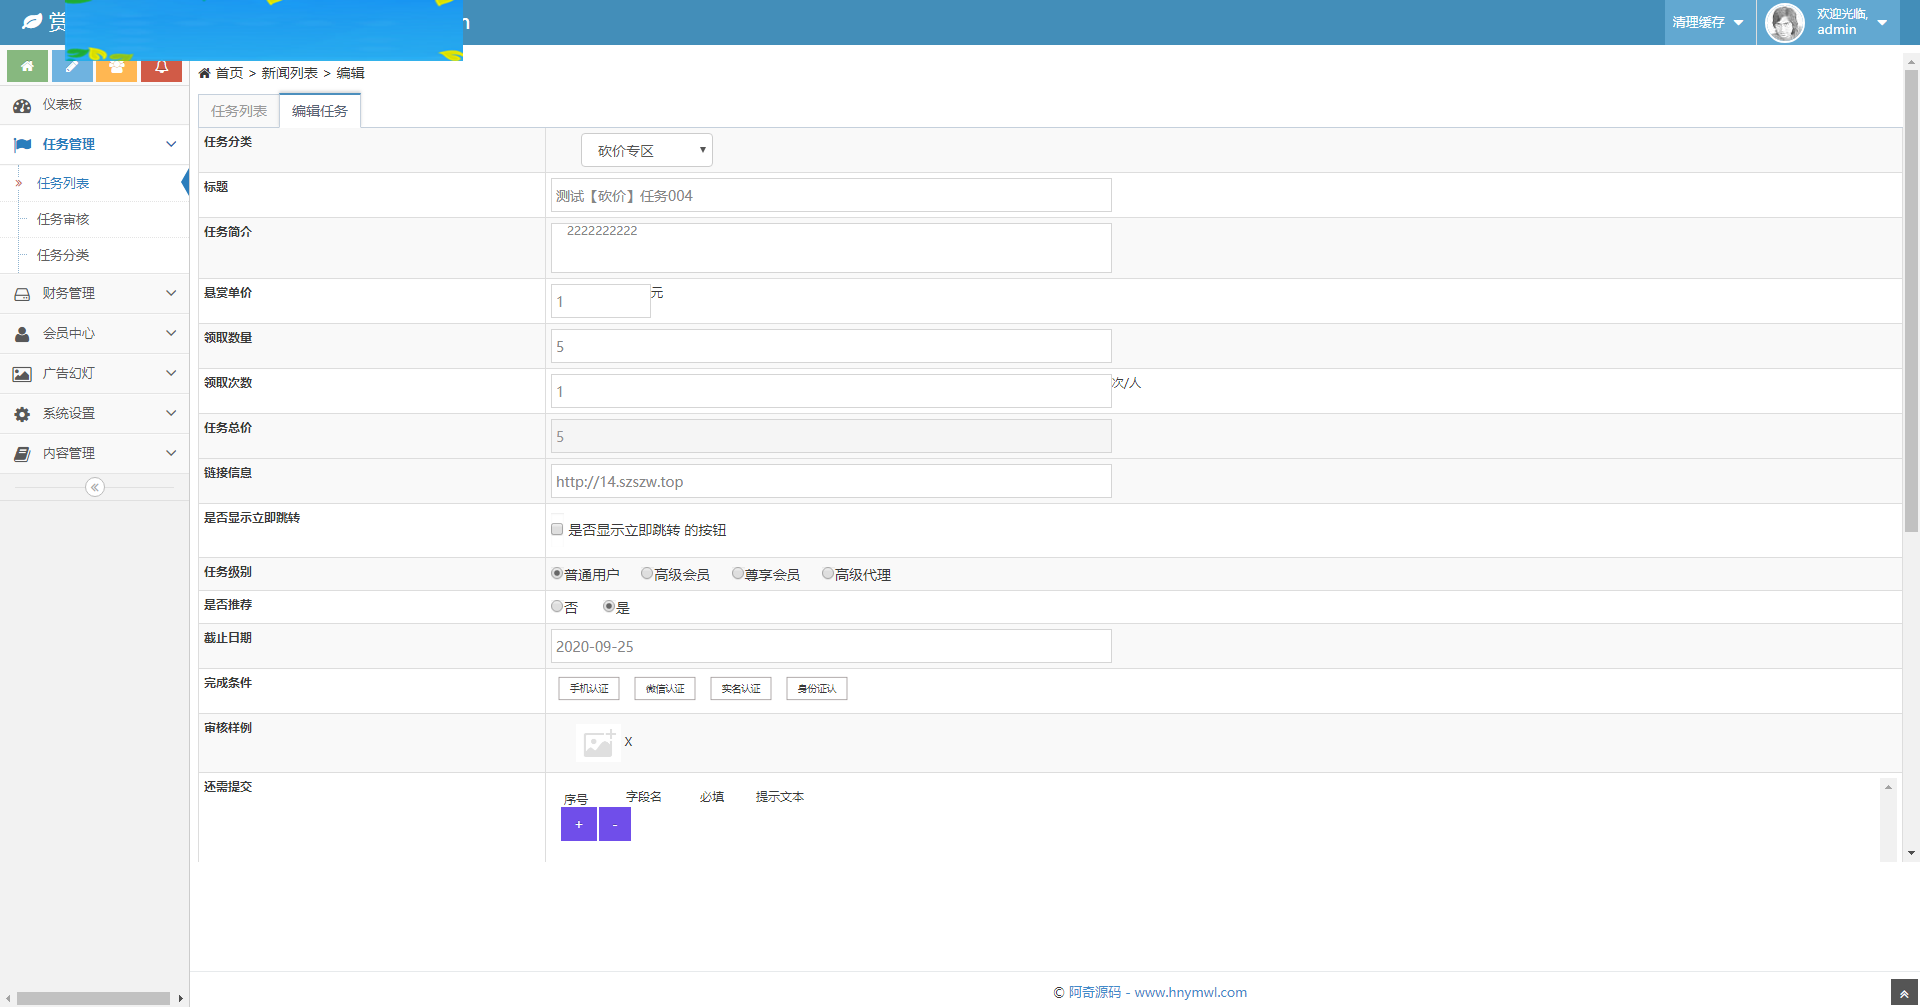Screen dimensions: 1920x1007
Task: Click the 截止日期 date input field
Action: click(830, 646)
